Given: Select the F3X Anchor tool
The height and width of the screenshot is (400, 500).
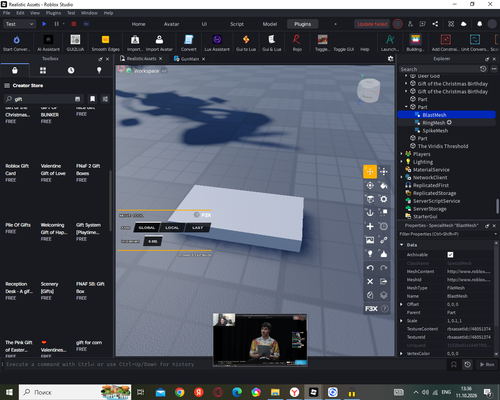Looking at the screenshot, I should [x=370, y=213].
